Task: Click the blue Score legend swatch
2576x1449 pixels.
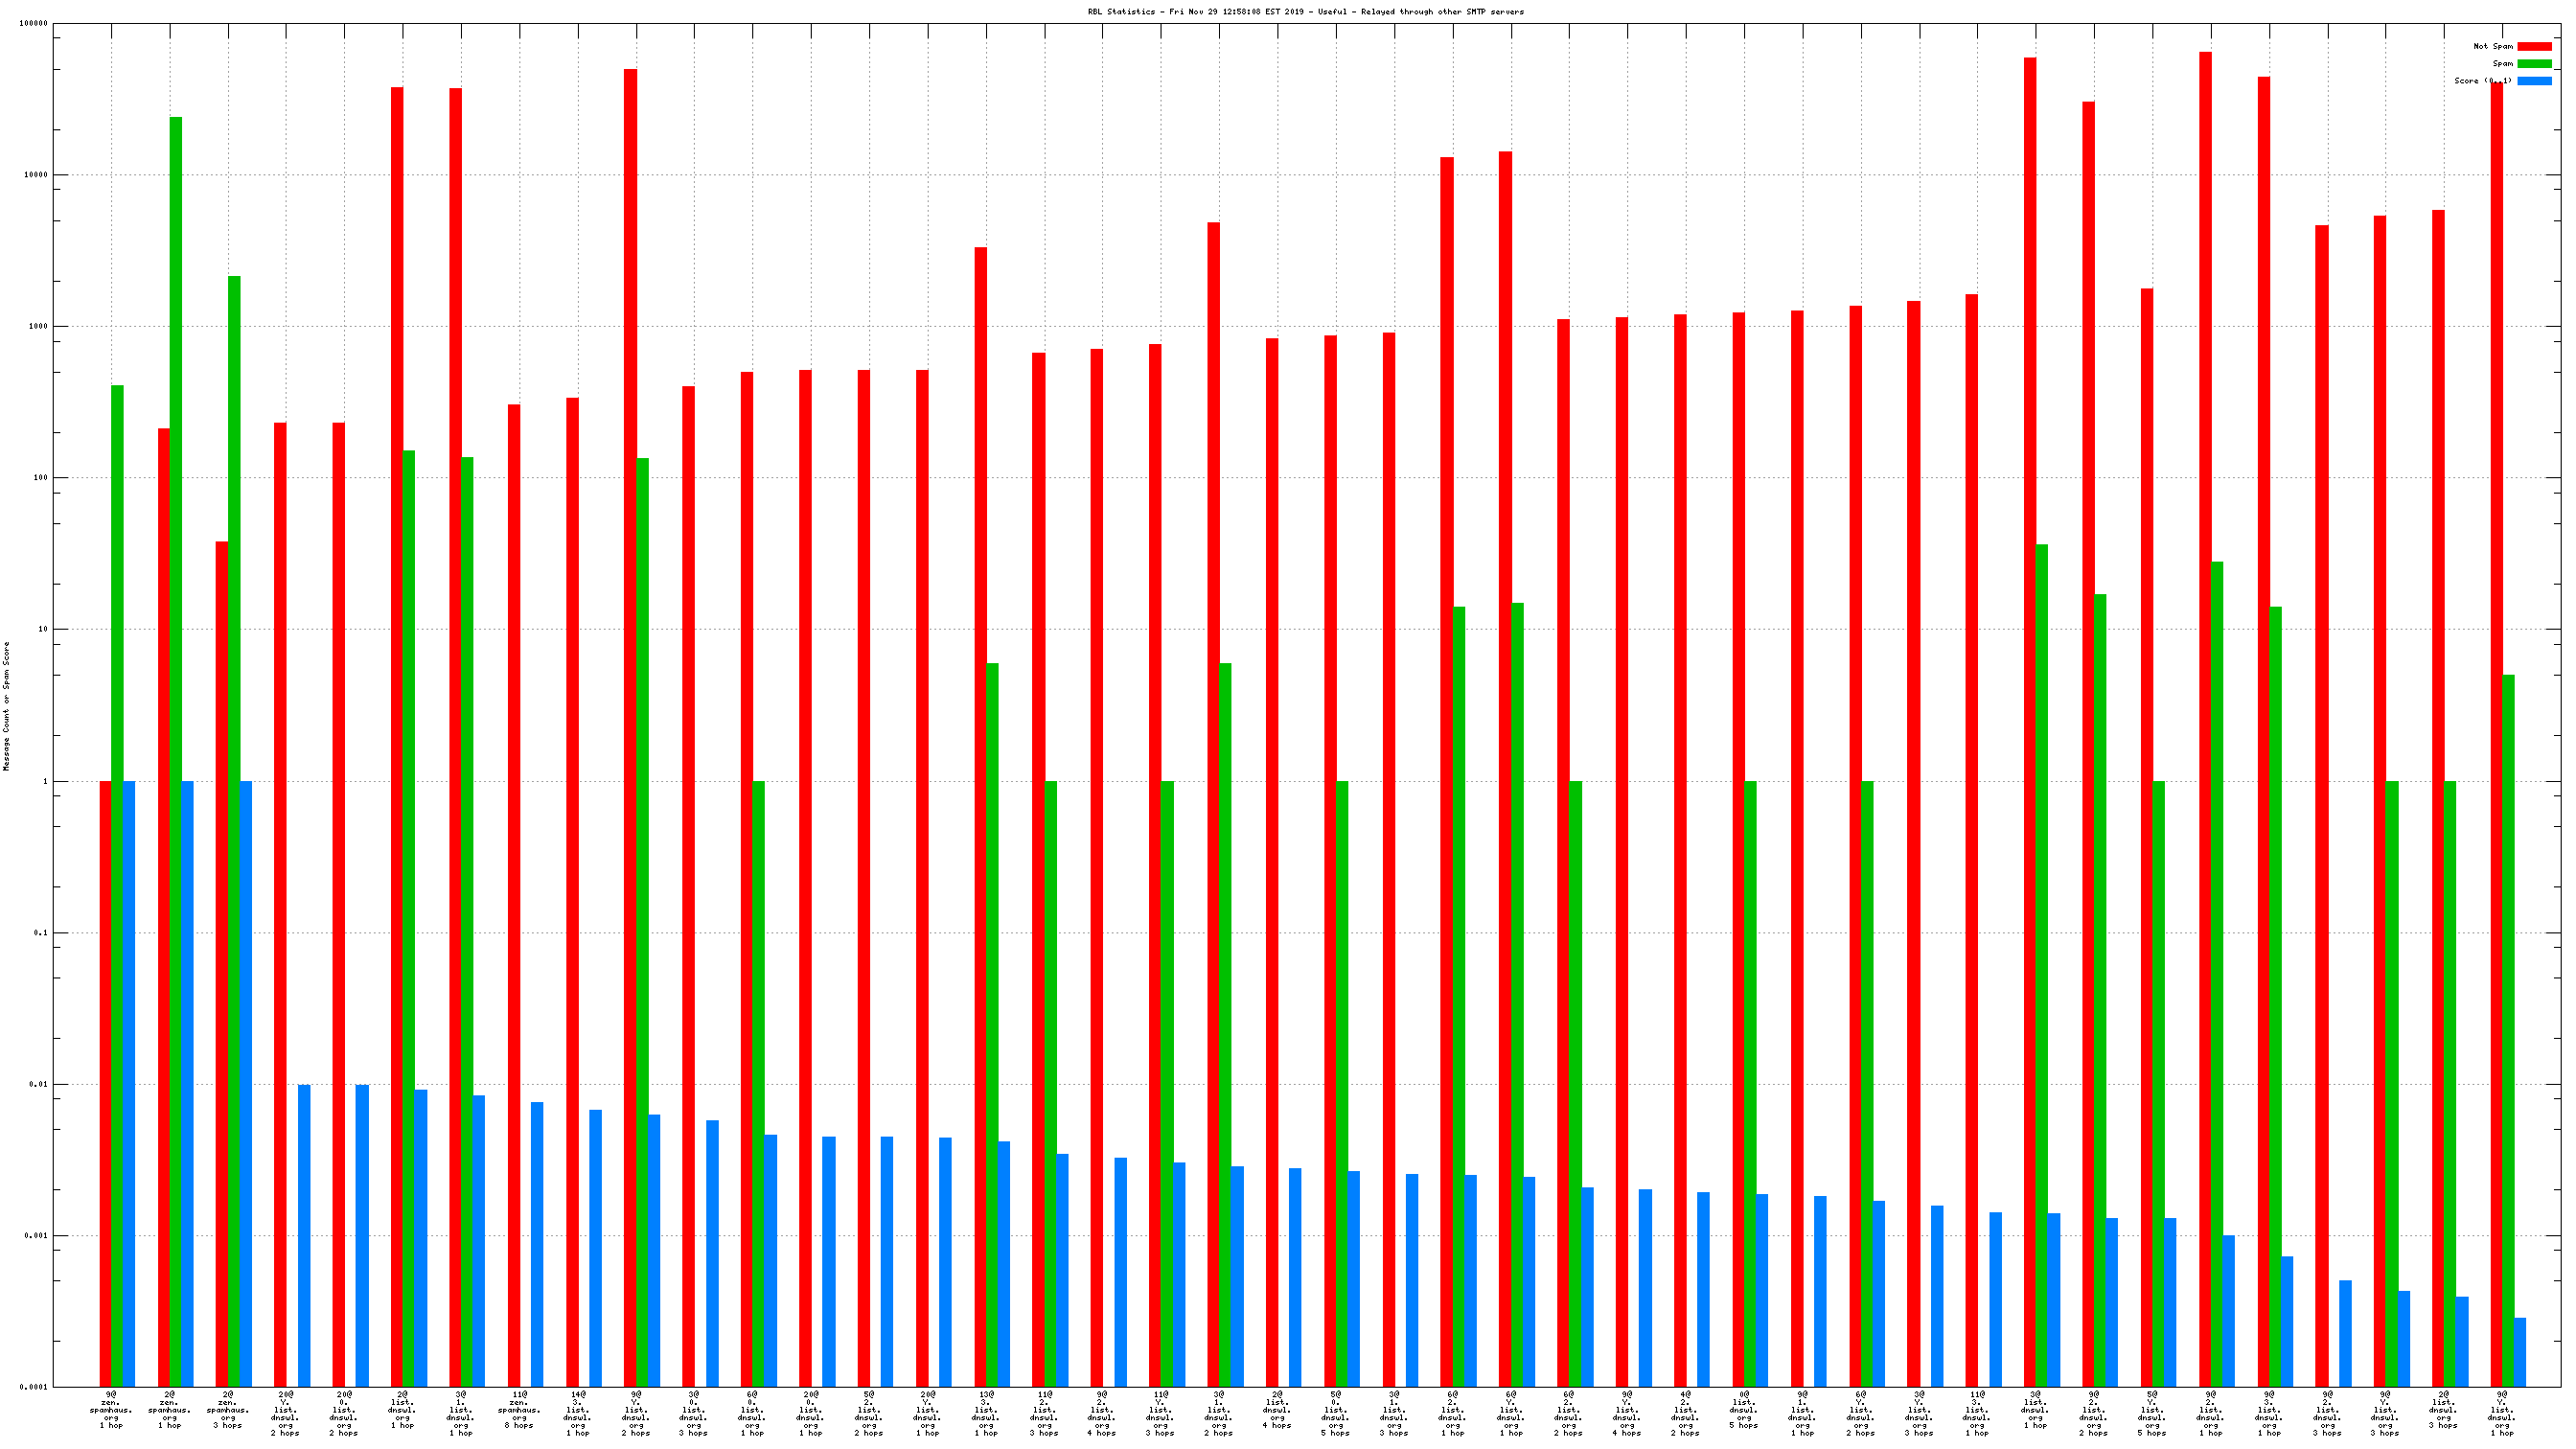Action: click(x=2533, y=81)
